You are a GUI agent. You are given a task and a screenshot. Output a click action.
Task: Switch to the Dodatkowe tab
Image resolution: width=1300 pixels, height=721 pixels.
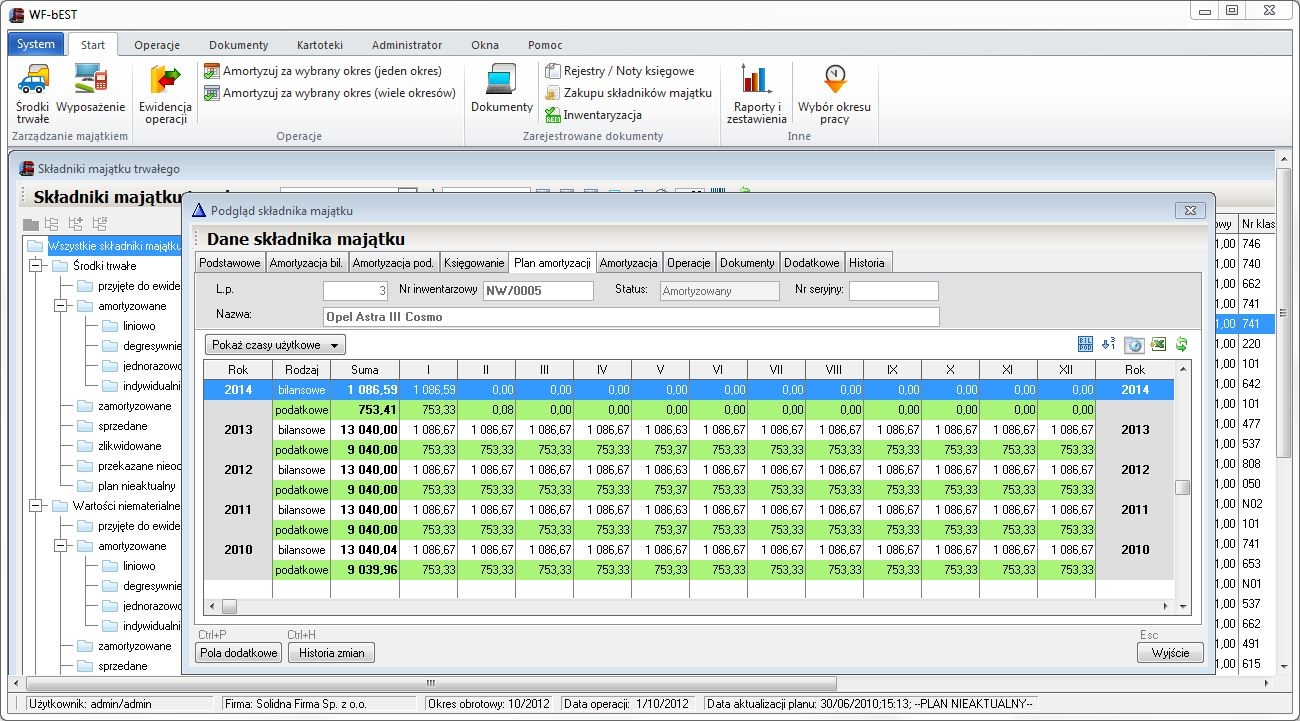pos(812,263)
